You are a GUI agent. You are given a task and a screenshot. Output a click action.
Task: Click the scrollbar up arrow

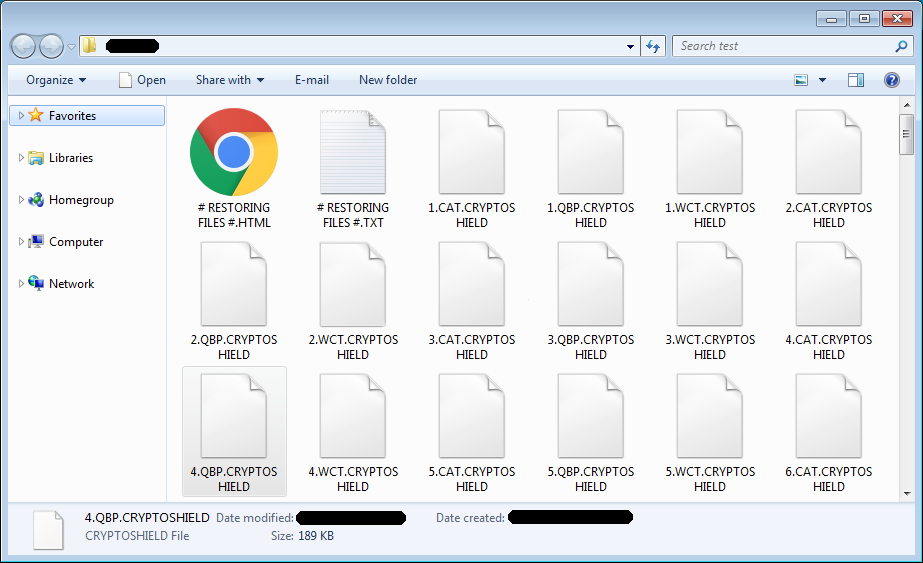907,105
